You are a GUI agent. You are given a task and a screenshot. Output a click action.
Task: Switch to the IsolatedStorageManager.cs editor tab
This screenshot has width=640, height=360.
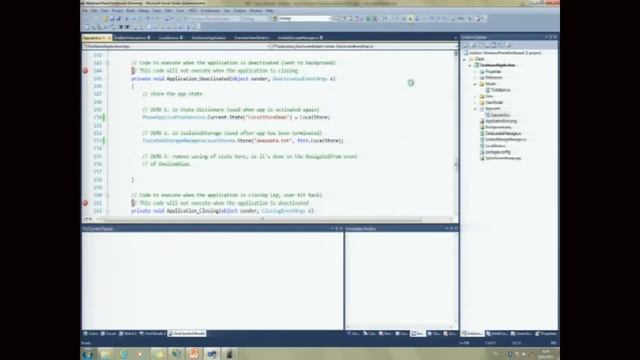300,38
